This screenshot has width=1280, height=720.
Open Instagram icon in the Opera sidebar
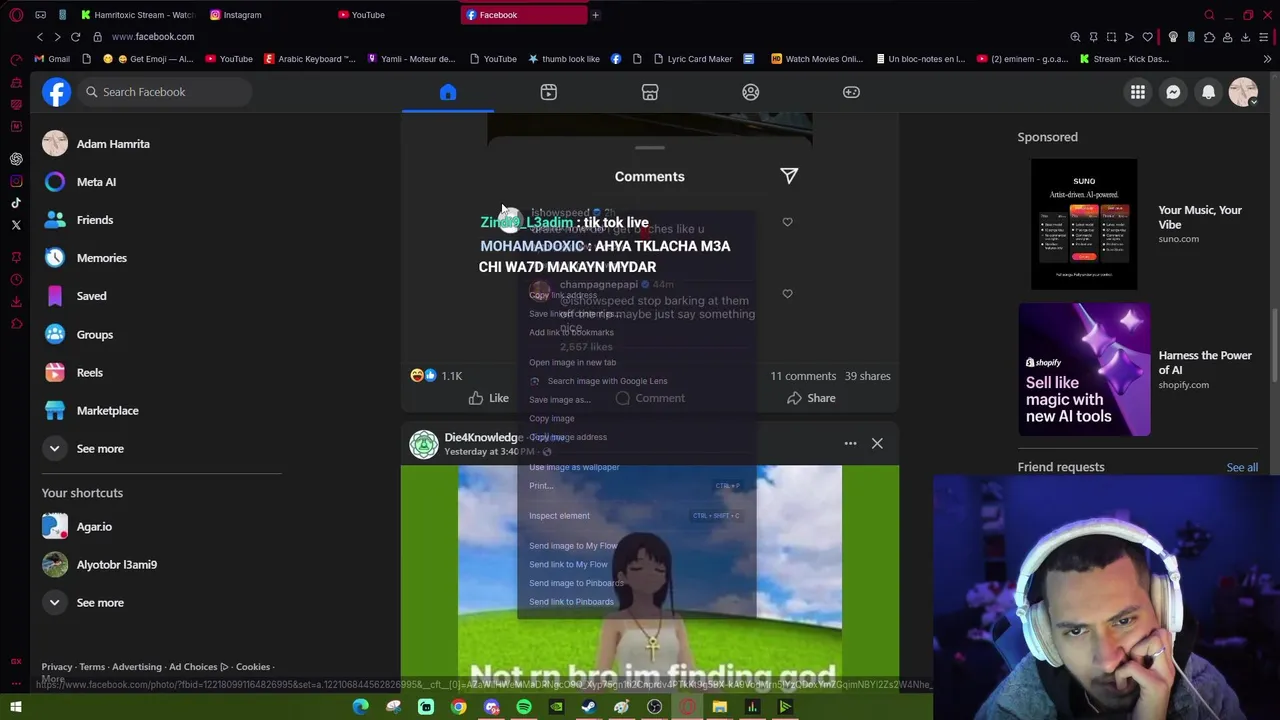click(16, 181)
